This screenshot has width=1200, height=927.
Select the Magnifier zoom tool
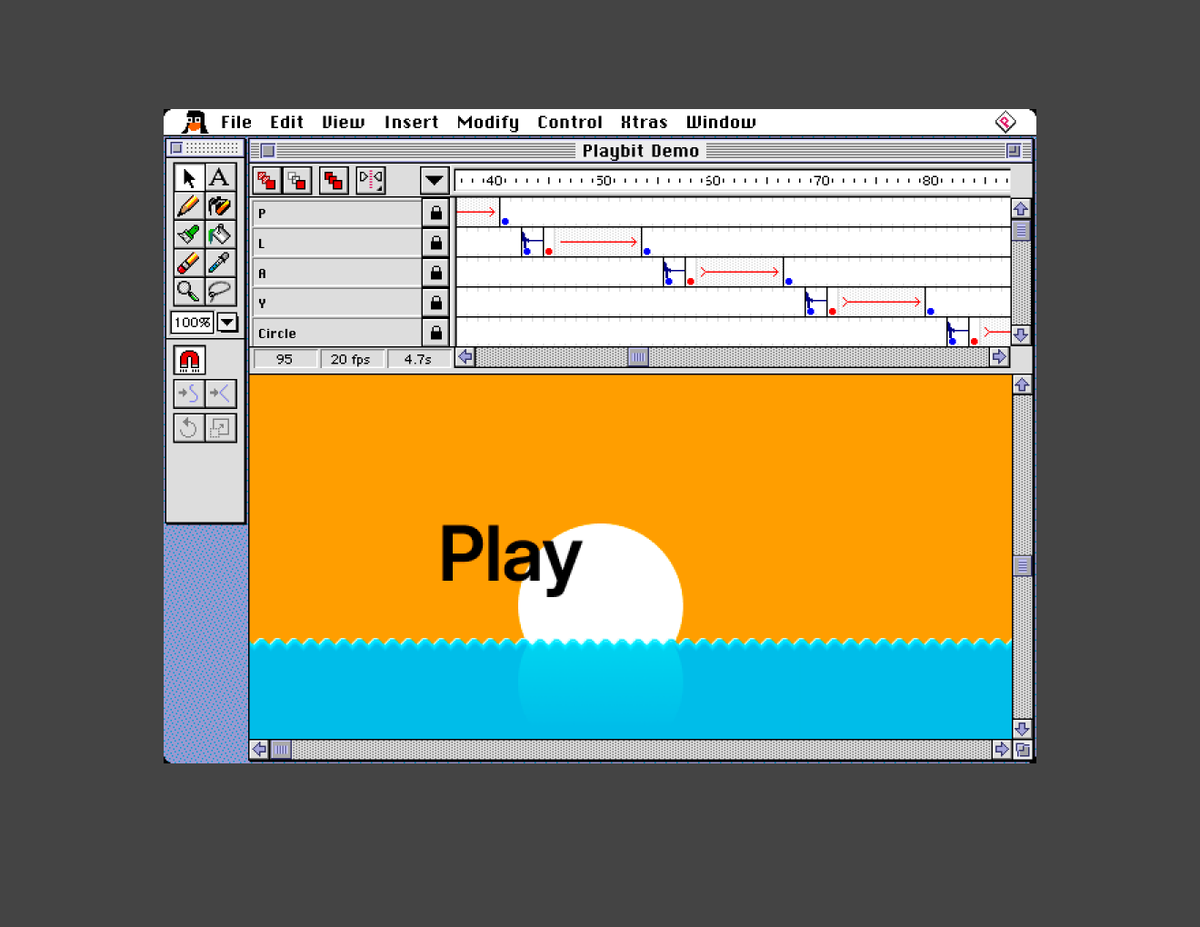point(189,291)
